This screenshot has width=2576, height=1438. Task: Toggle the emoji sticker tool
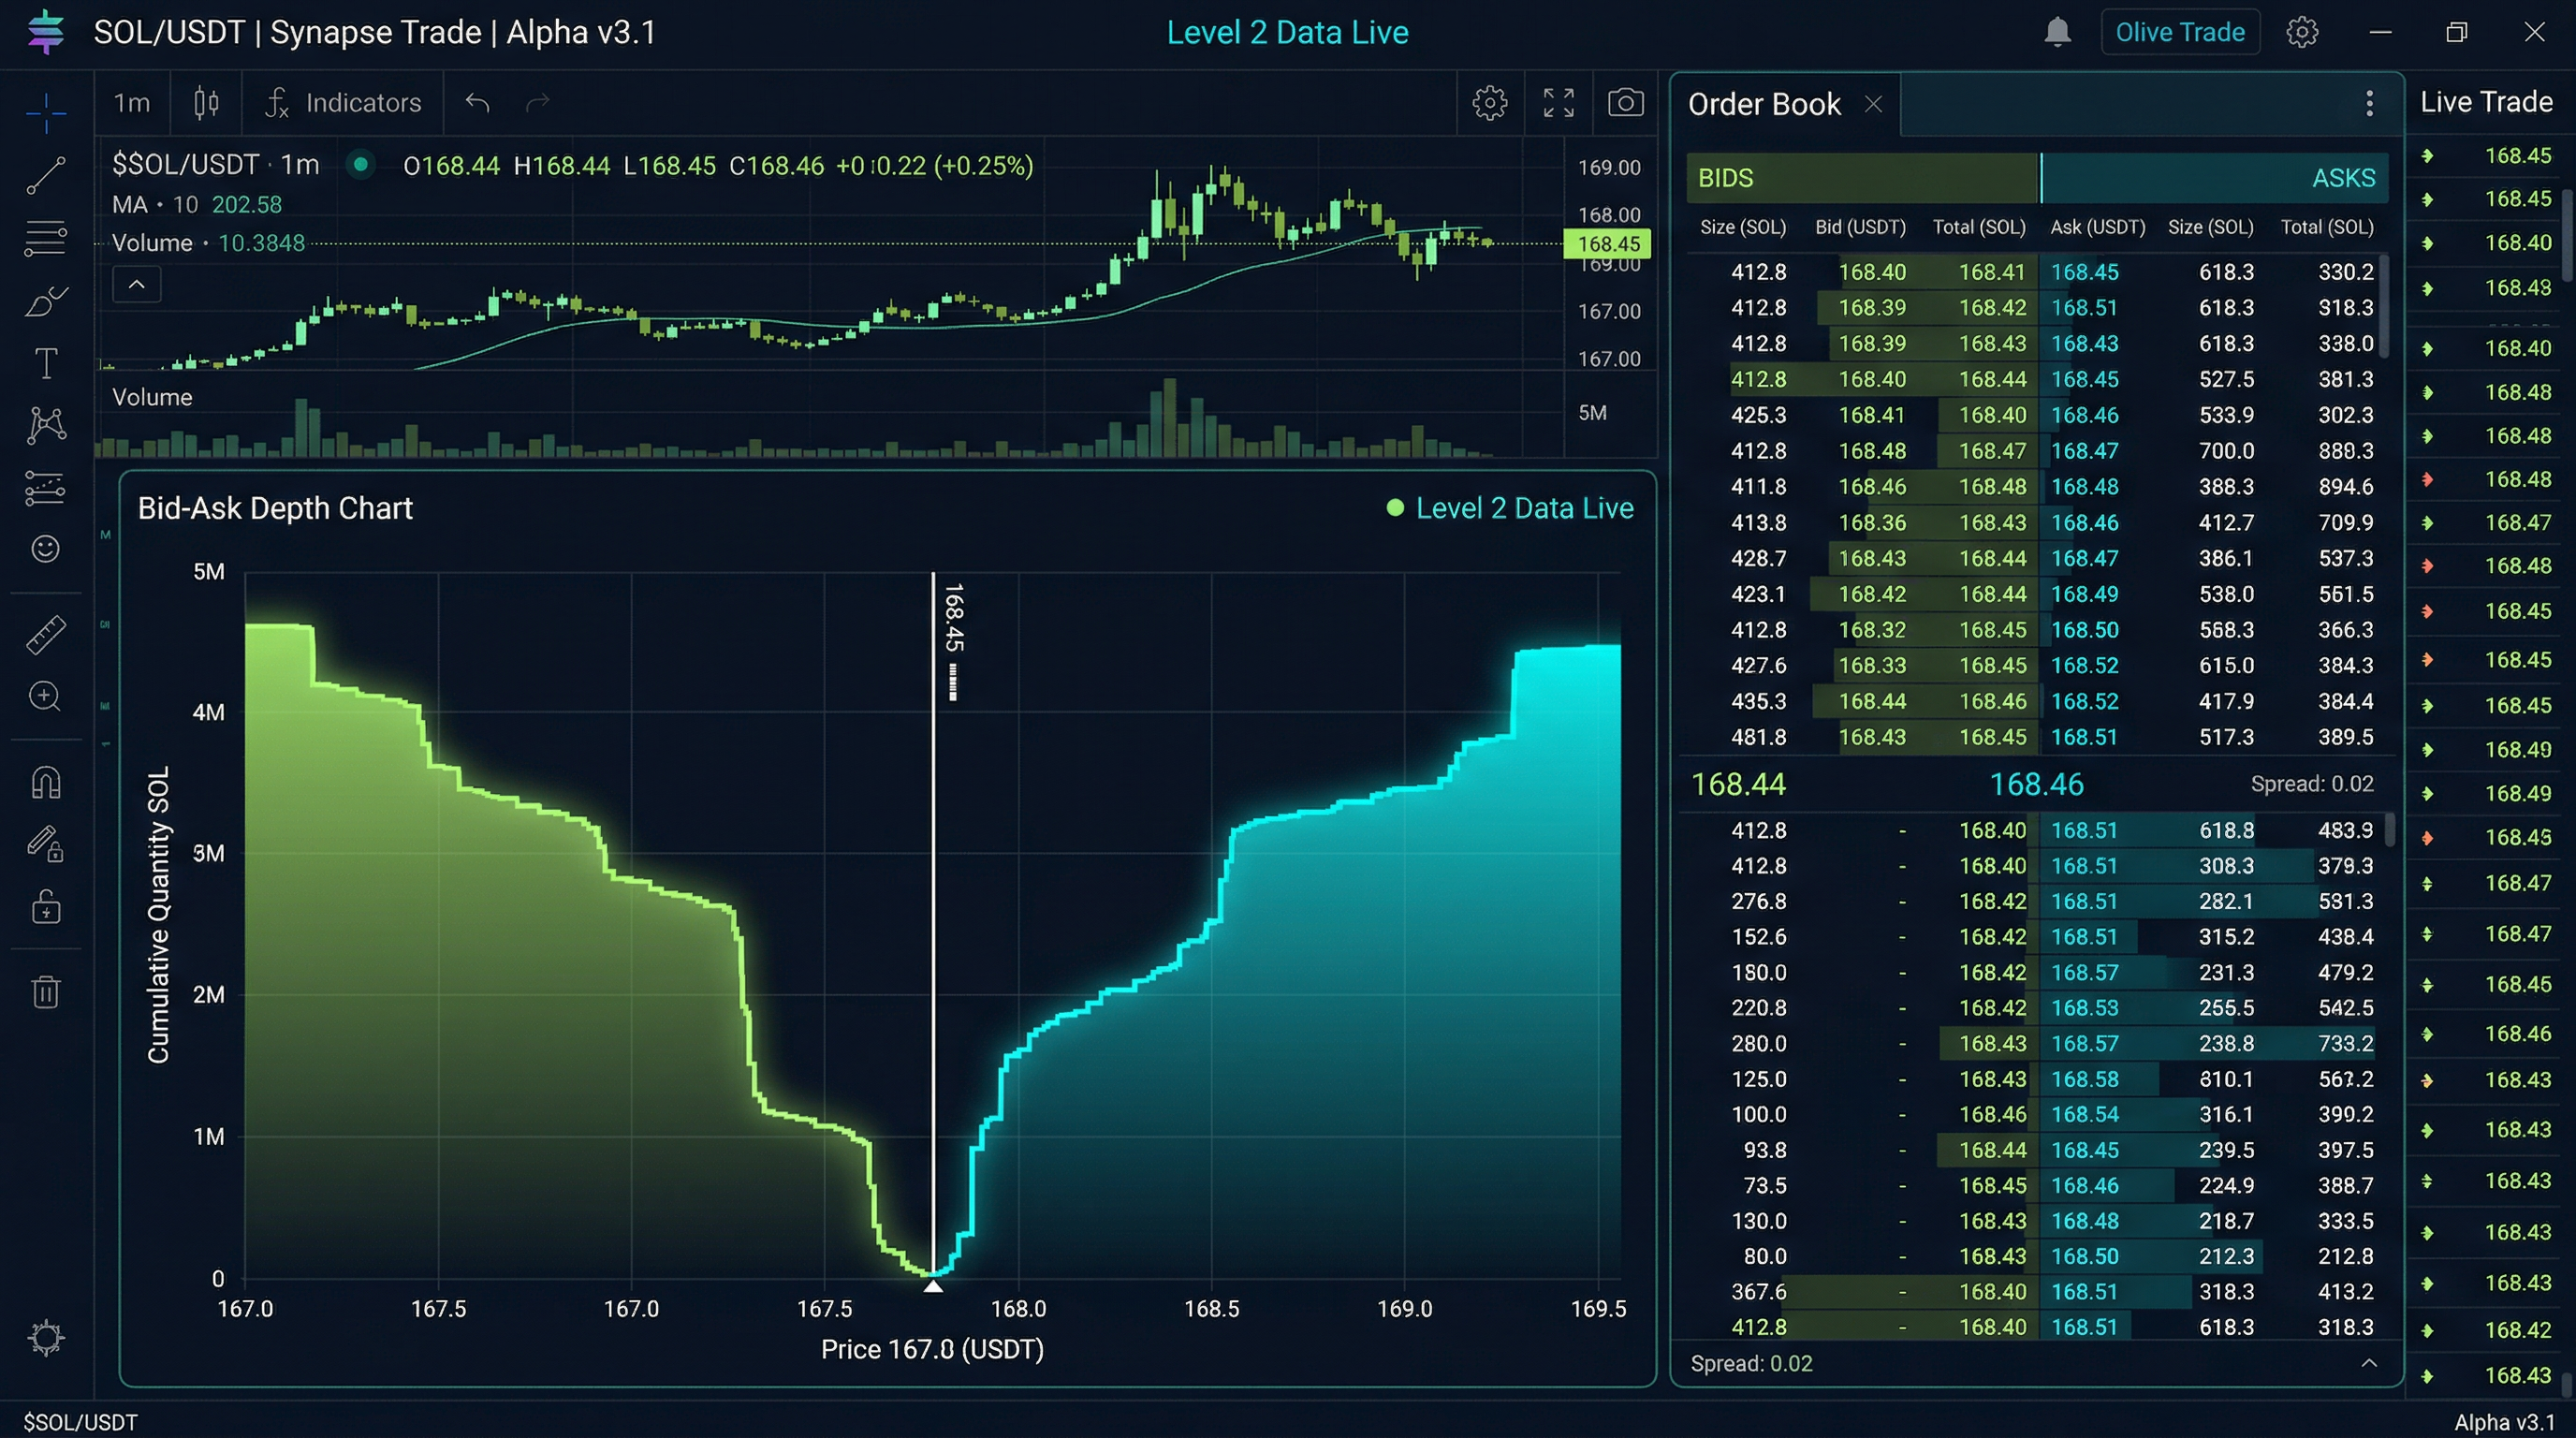(x=46, y=549)
